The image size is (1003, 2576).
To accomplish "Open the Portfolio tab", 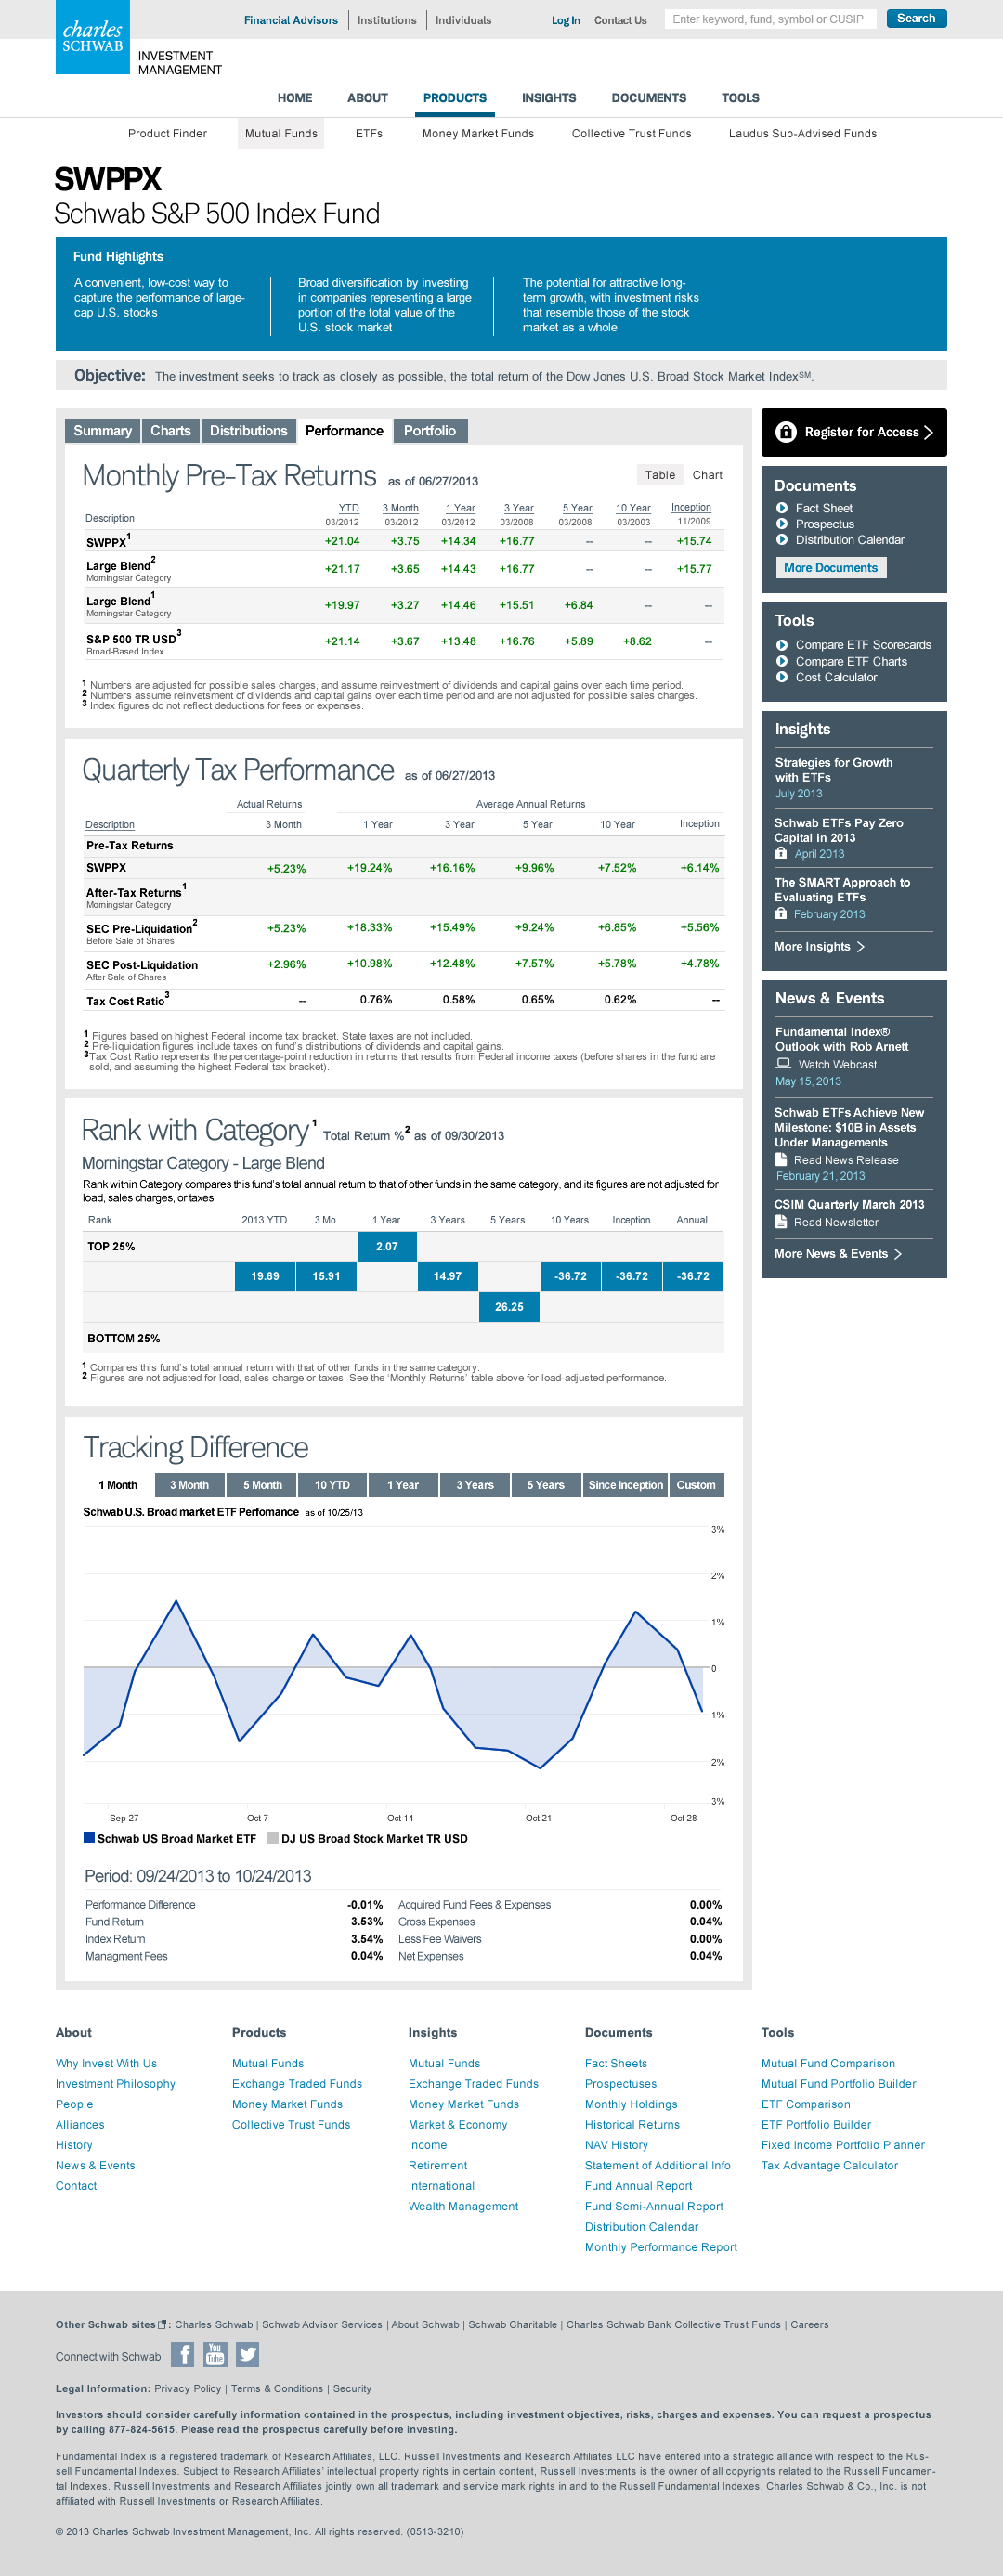I will [x=430, y=431].
